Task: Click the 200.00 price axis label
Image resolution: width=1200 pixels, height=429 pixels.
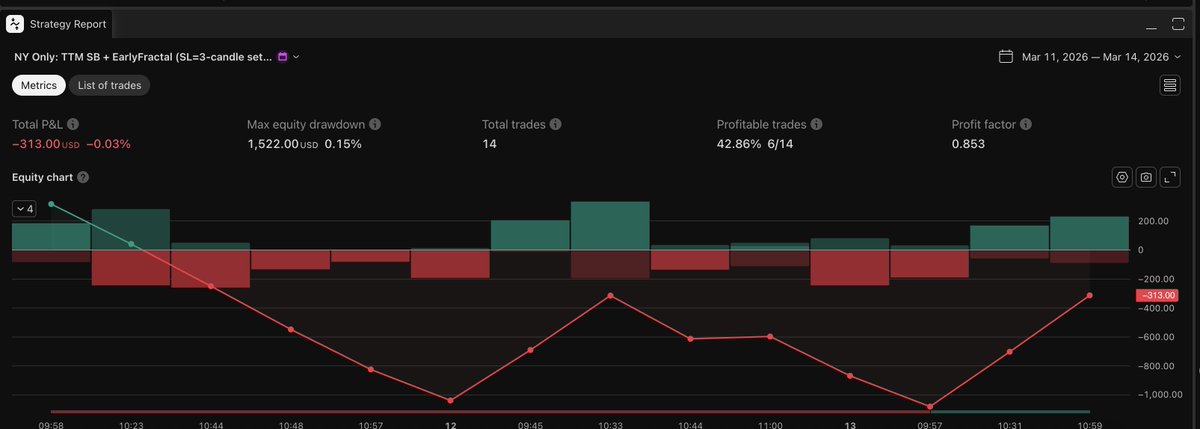Action: click(x=1154, y=220)
